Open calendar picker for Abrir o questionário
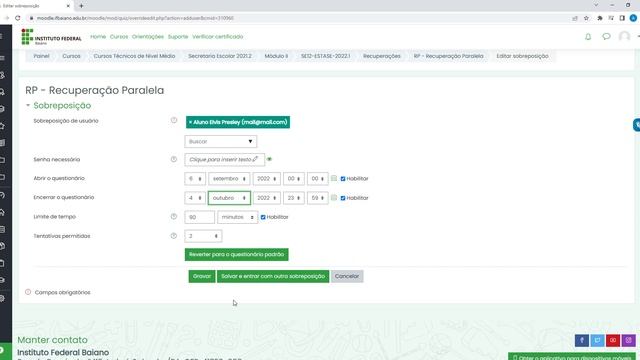640x360 pixels. [x=334, y=178]
